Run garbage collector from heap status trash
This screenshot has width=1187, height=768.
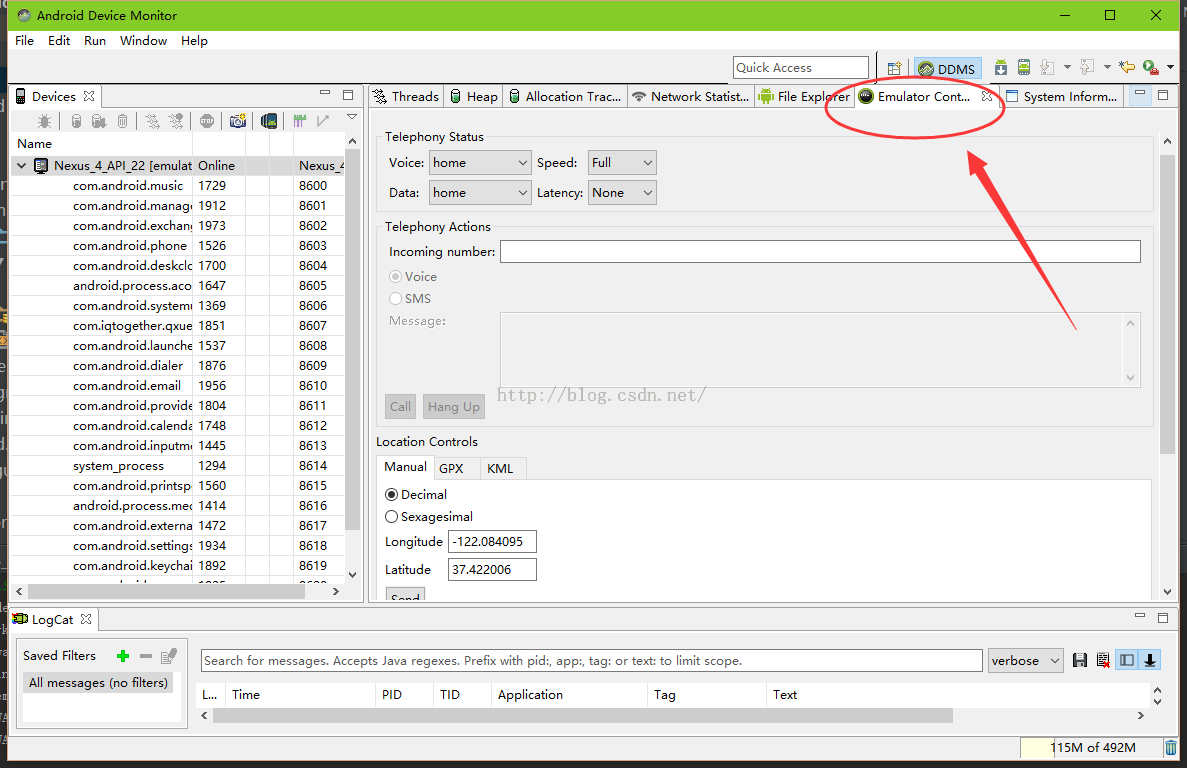tap(1170, 748)
